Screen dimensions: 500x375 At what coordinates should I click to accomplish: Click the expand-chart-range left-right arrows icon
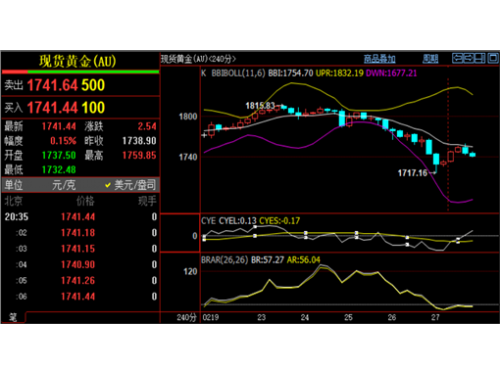click(x=458, y=58)
